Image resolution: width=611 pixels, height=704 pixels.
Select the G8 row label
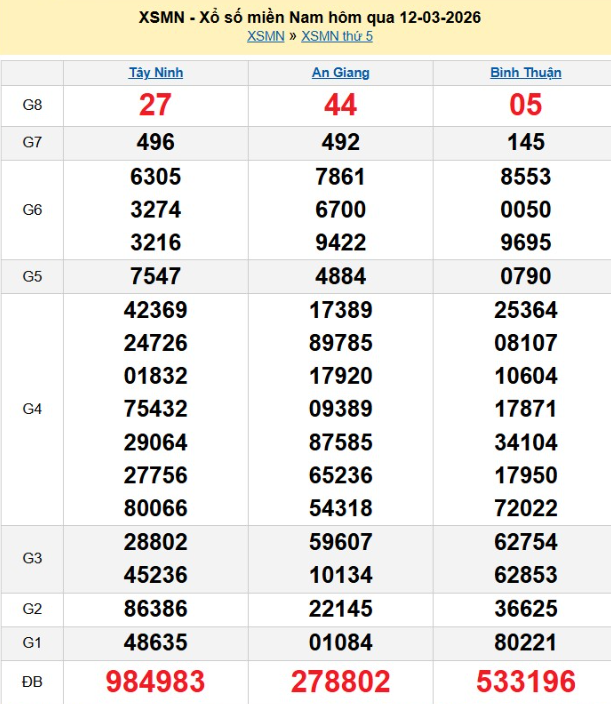pyautogui.click(x=32, y=105)
